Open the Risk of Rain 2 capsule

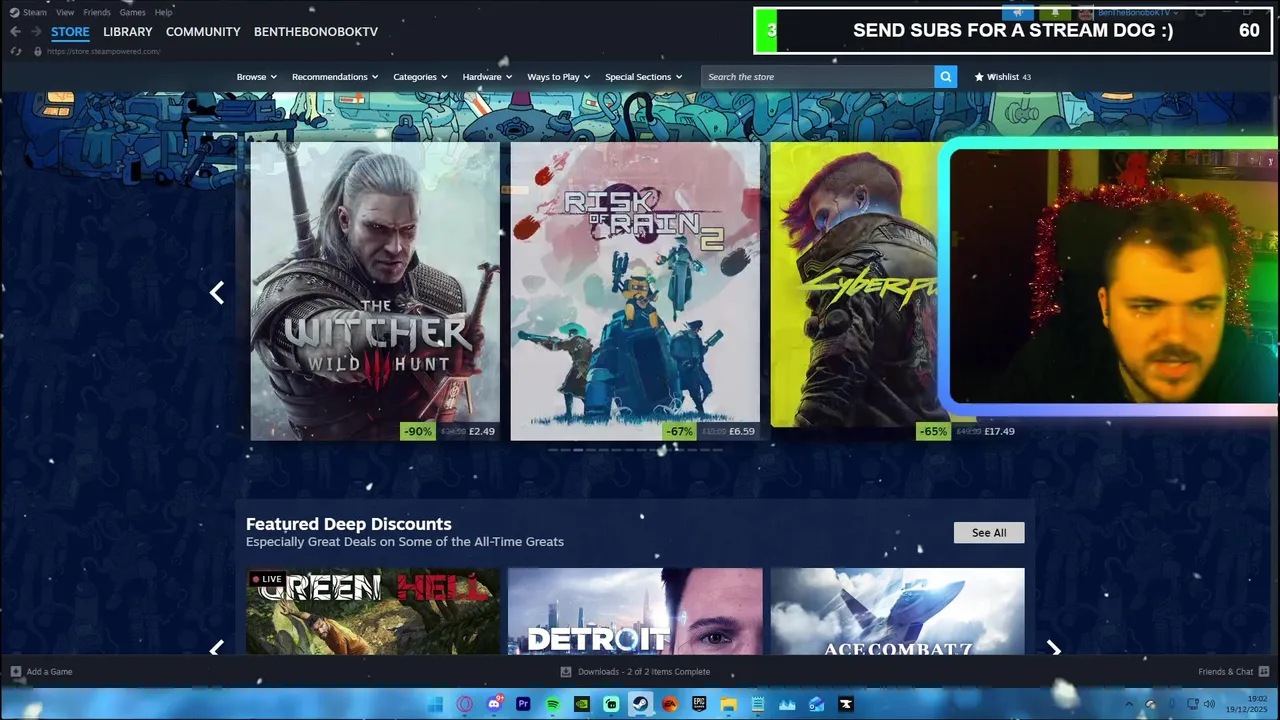point(635,291)
